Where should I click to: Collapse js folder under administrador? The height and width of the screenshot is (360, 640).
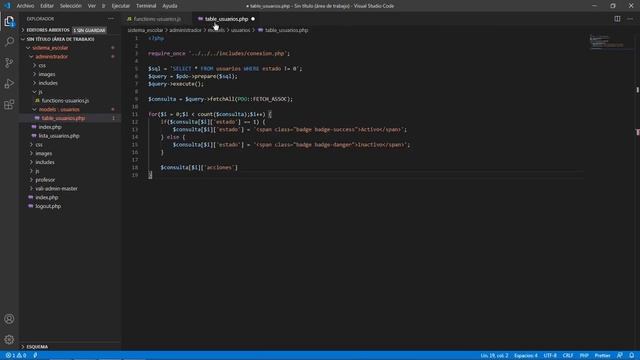pyautogui.click(x=70, y=92)
